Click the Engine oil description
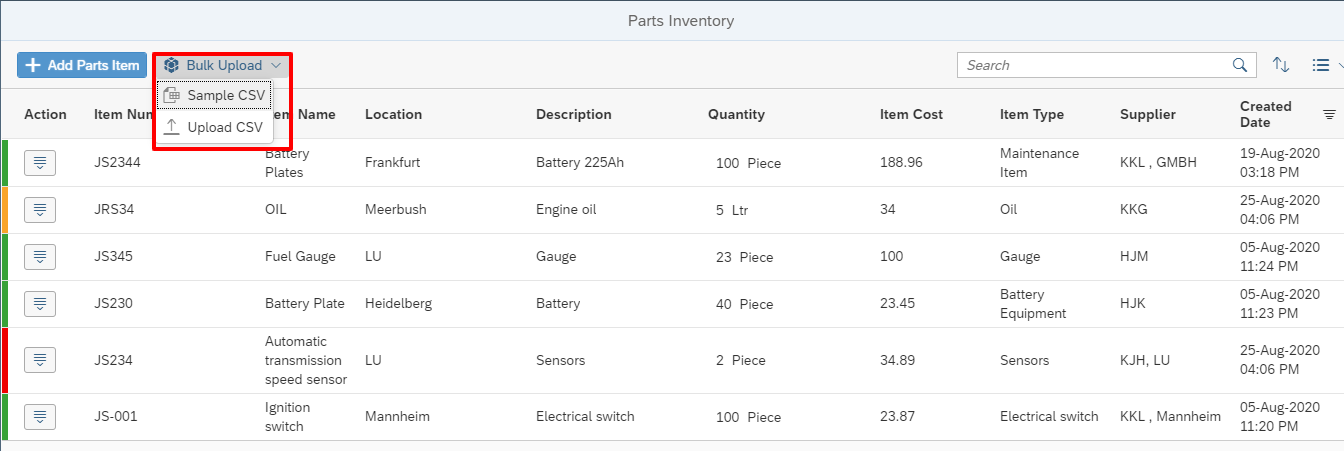1344x451 pixels. [x=567, y=210]
